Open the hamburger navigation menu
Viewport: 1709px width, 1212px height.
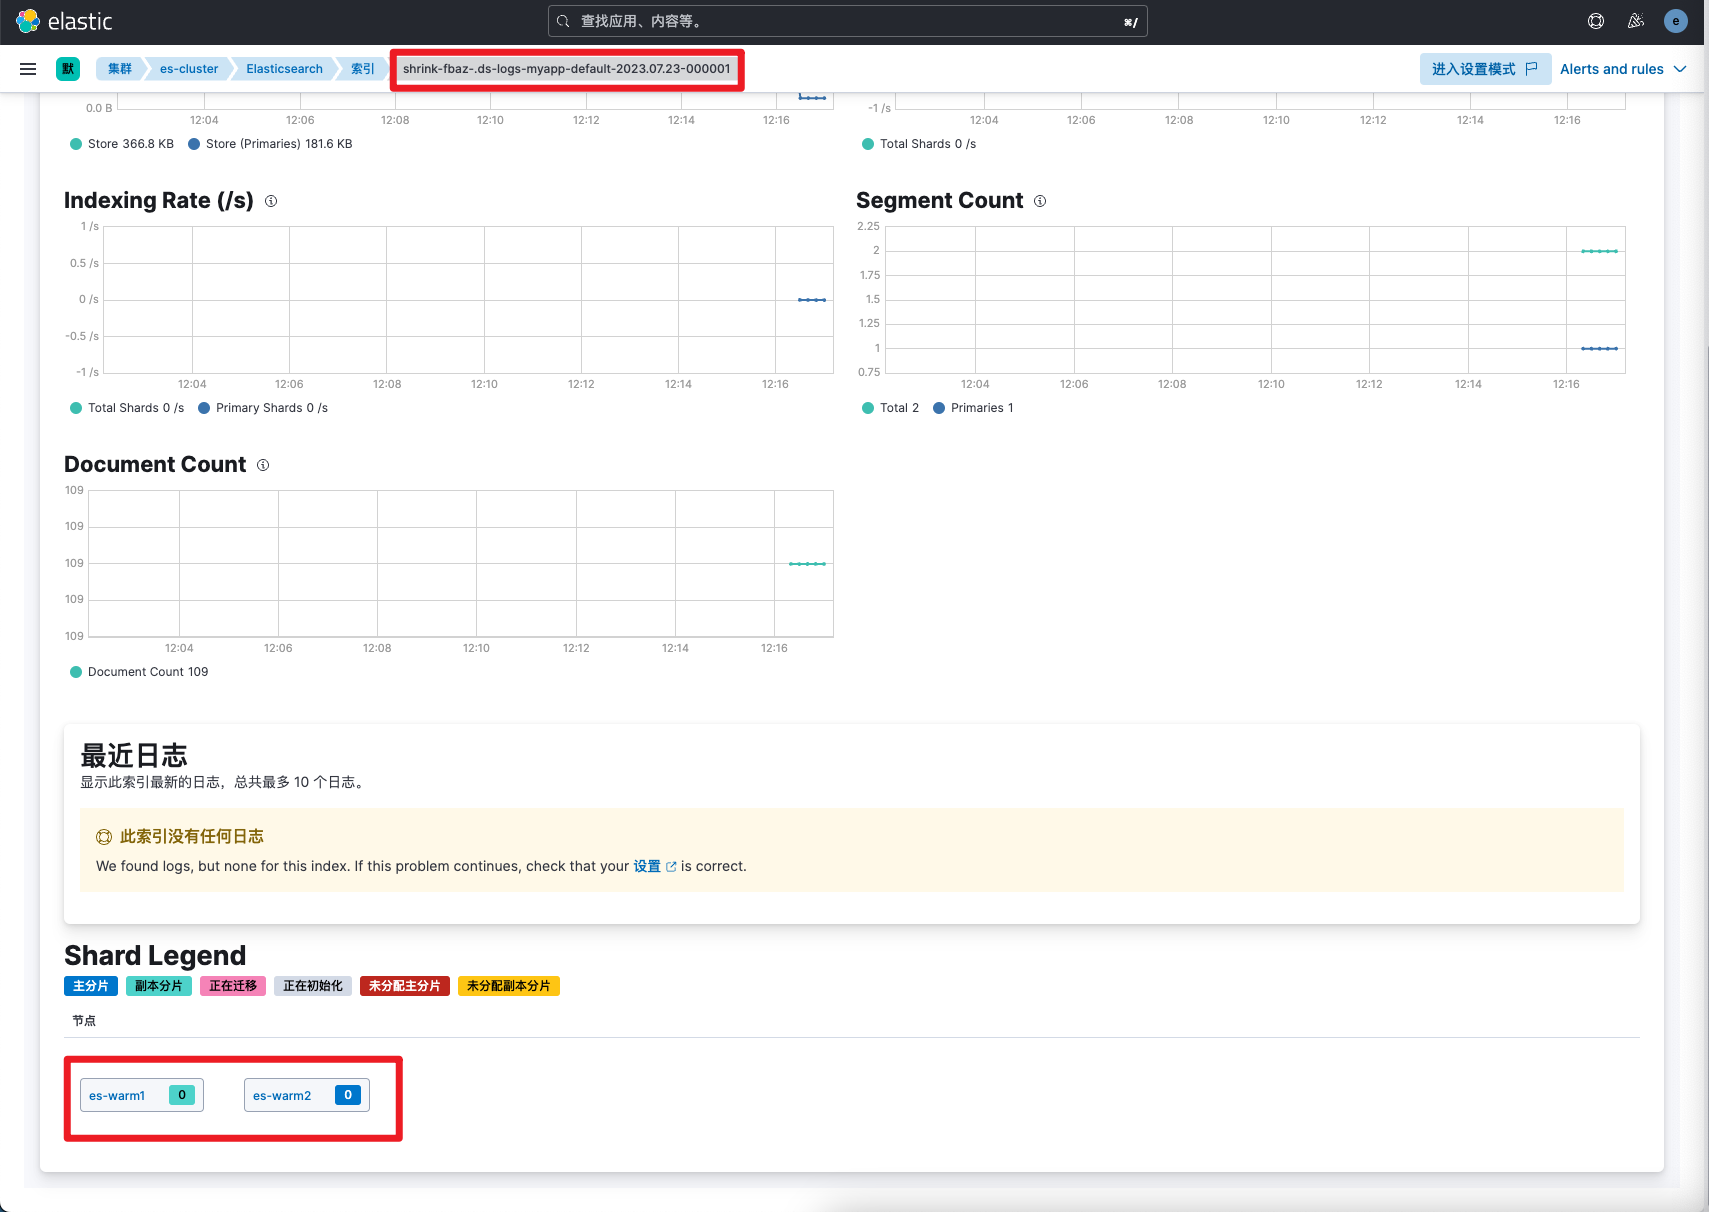(28, 69)
